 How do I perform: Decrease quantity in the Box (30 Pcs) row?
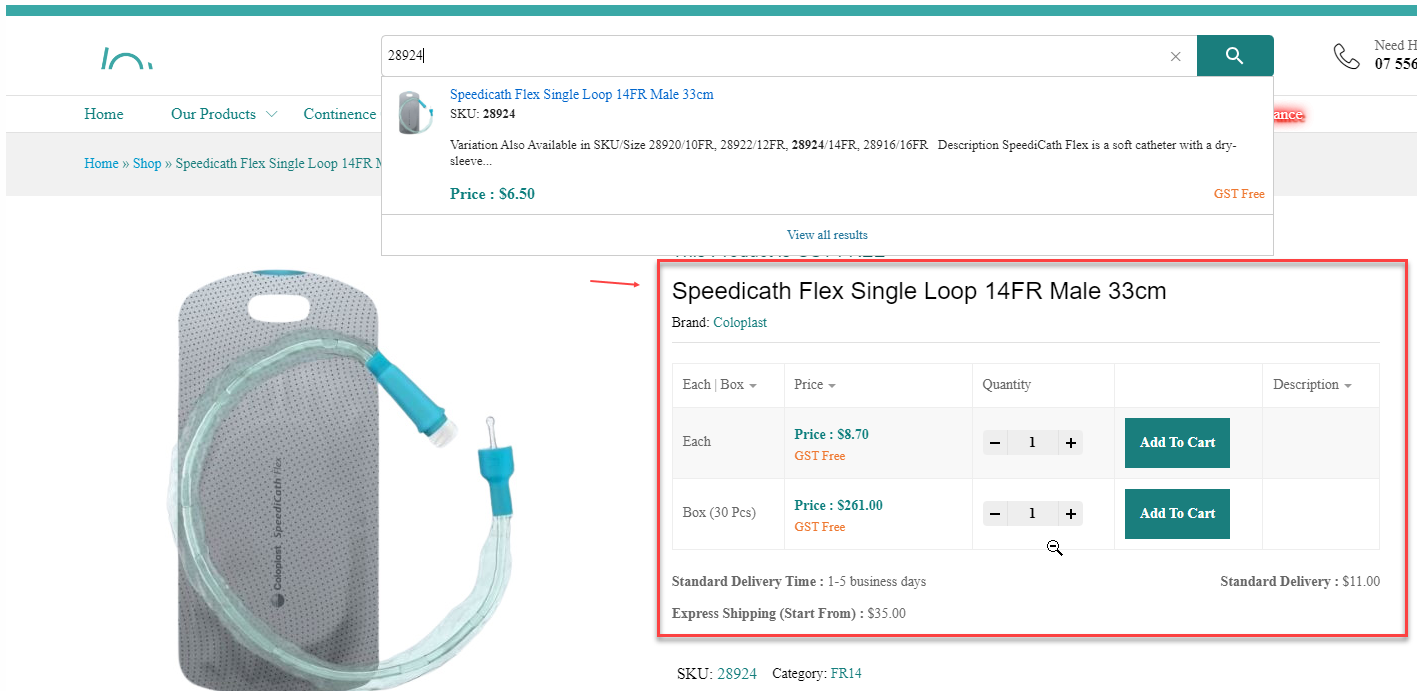tap(995, 514)
